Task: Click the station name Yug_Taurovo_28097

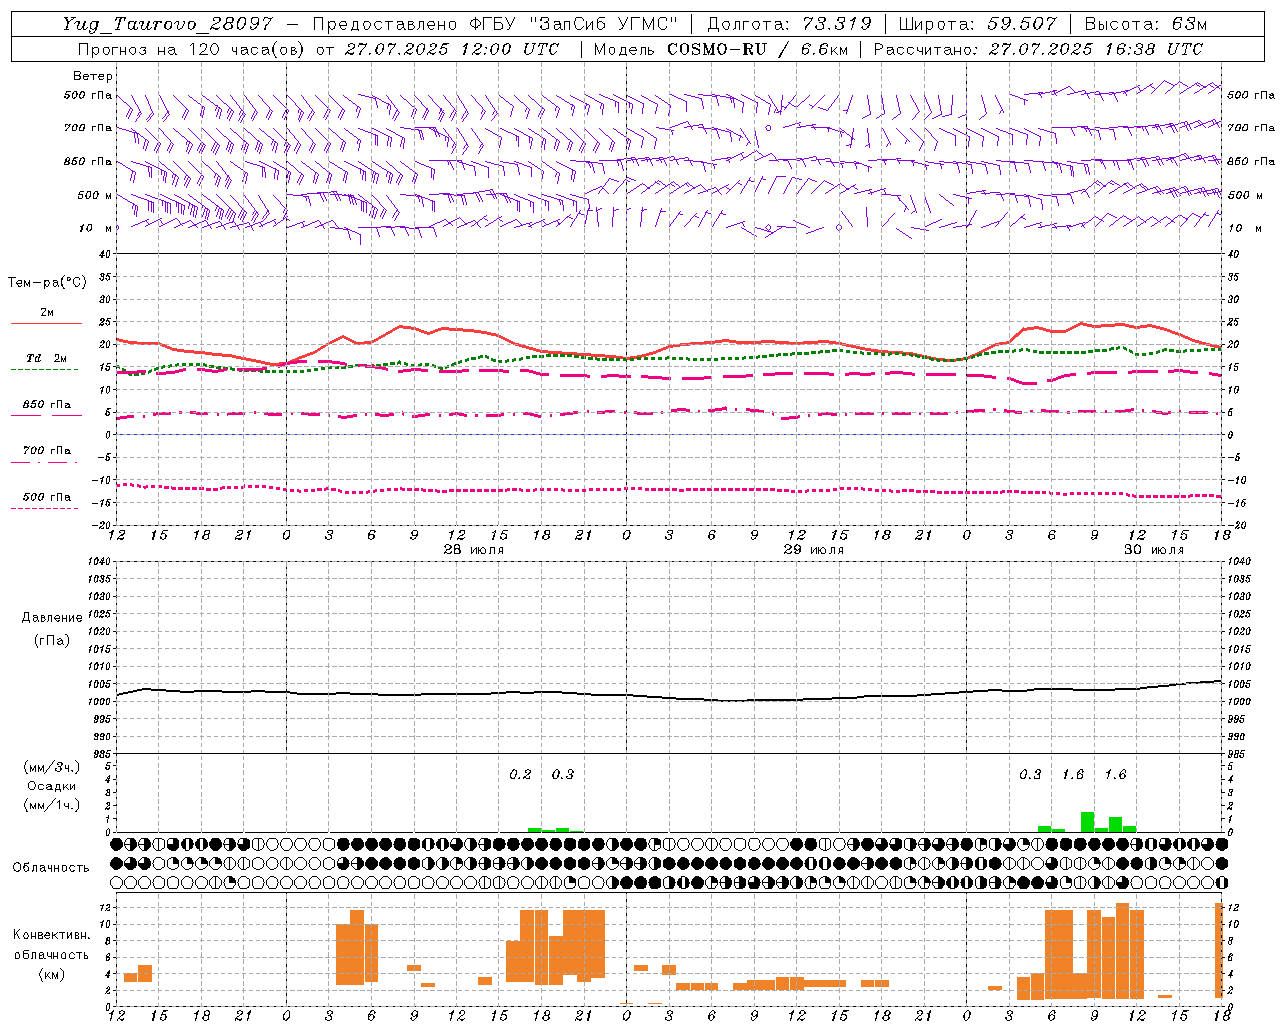Action: (x=167, y=24)
